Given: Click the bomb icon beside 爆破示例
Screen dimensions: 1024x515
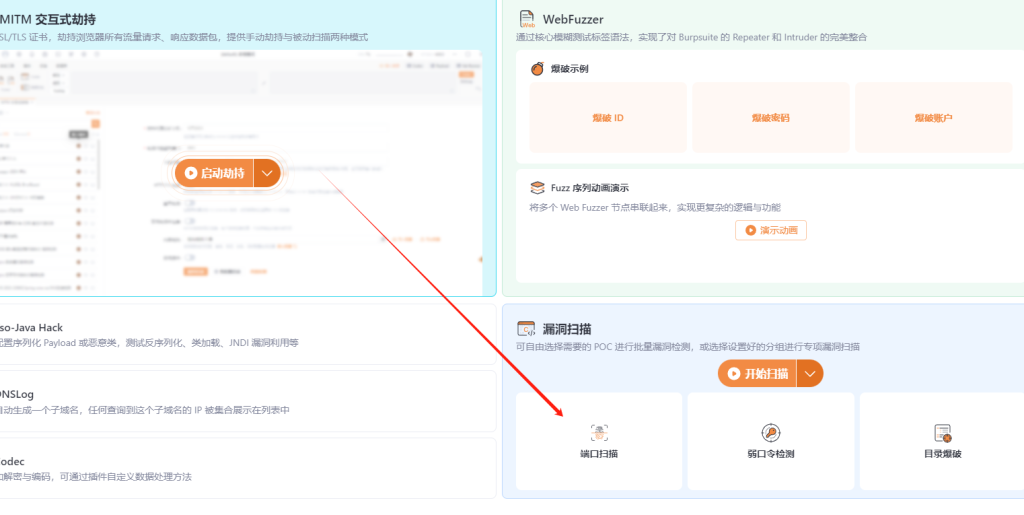Looking at the screenshot, I should coord(537,68).
